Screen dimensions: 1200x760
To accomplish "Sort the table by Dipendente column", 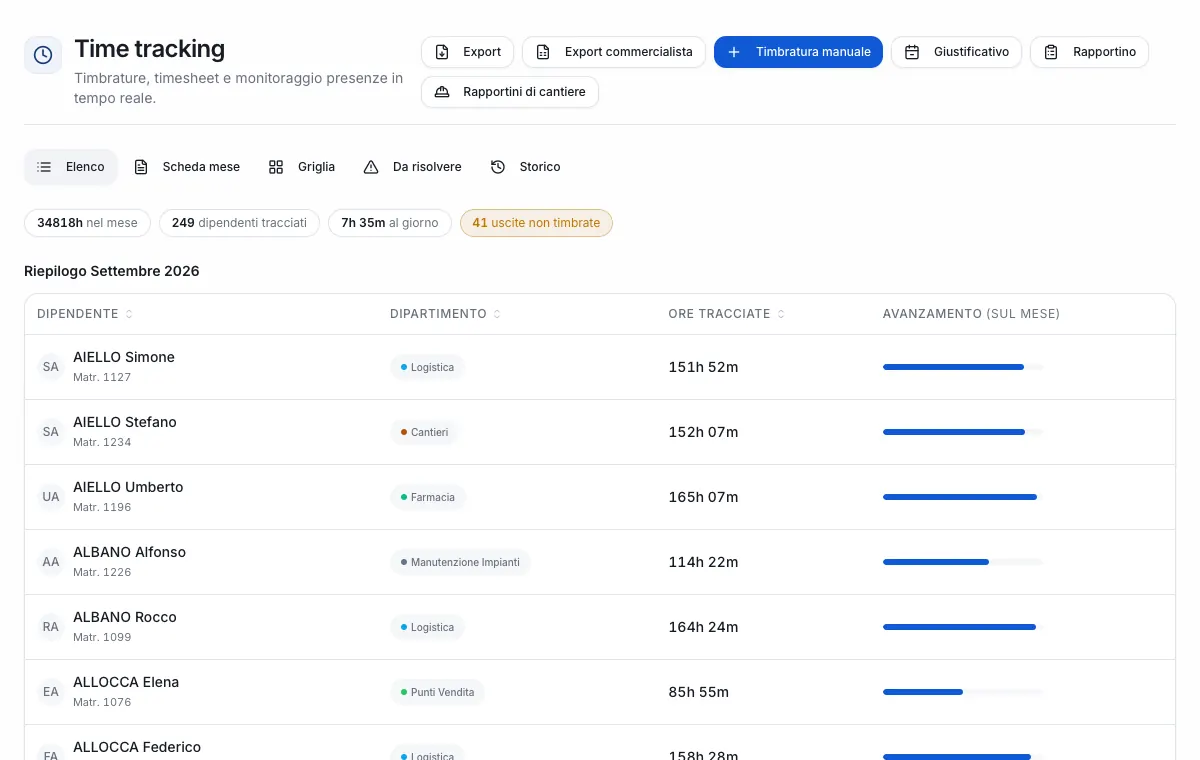I will pos(85,314).
